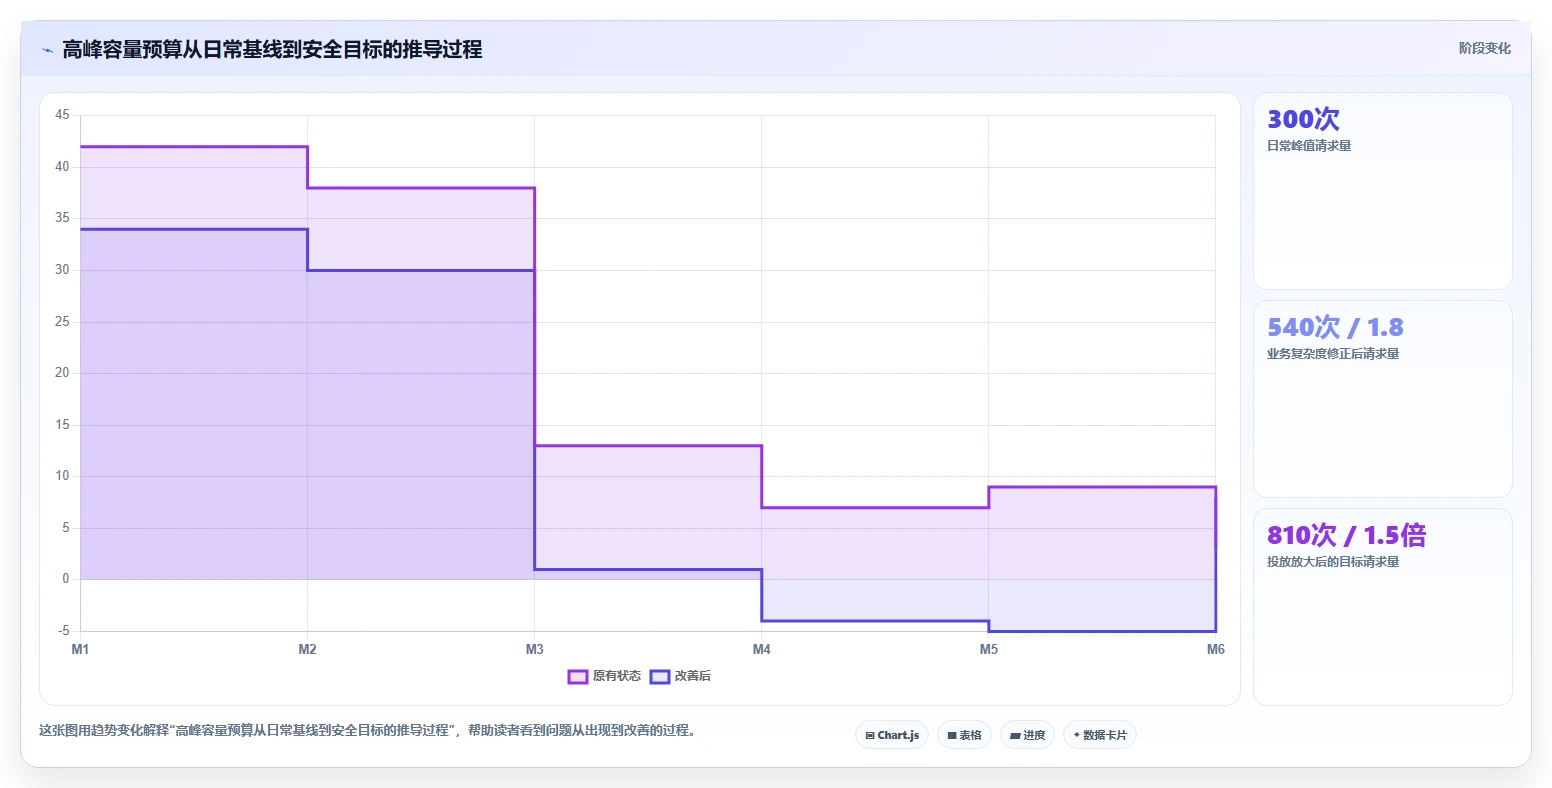The image size is (1552, 788).
Task: Click the 日常峰值请求量 caption
Action: tap(1309, 146)
